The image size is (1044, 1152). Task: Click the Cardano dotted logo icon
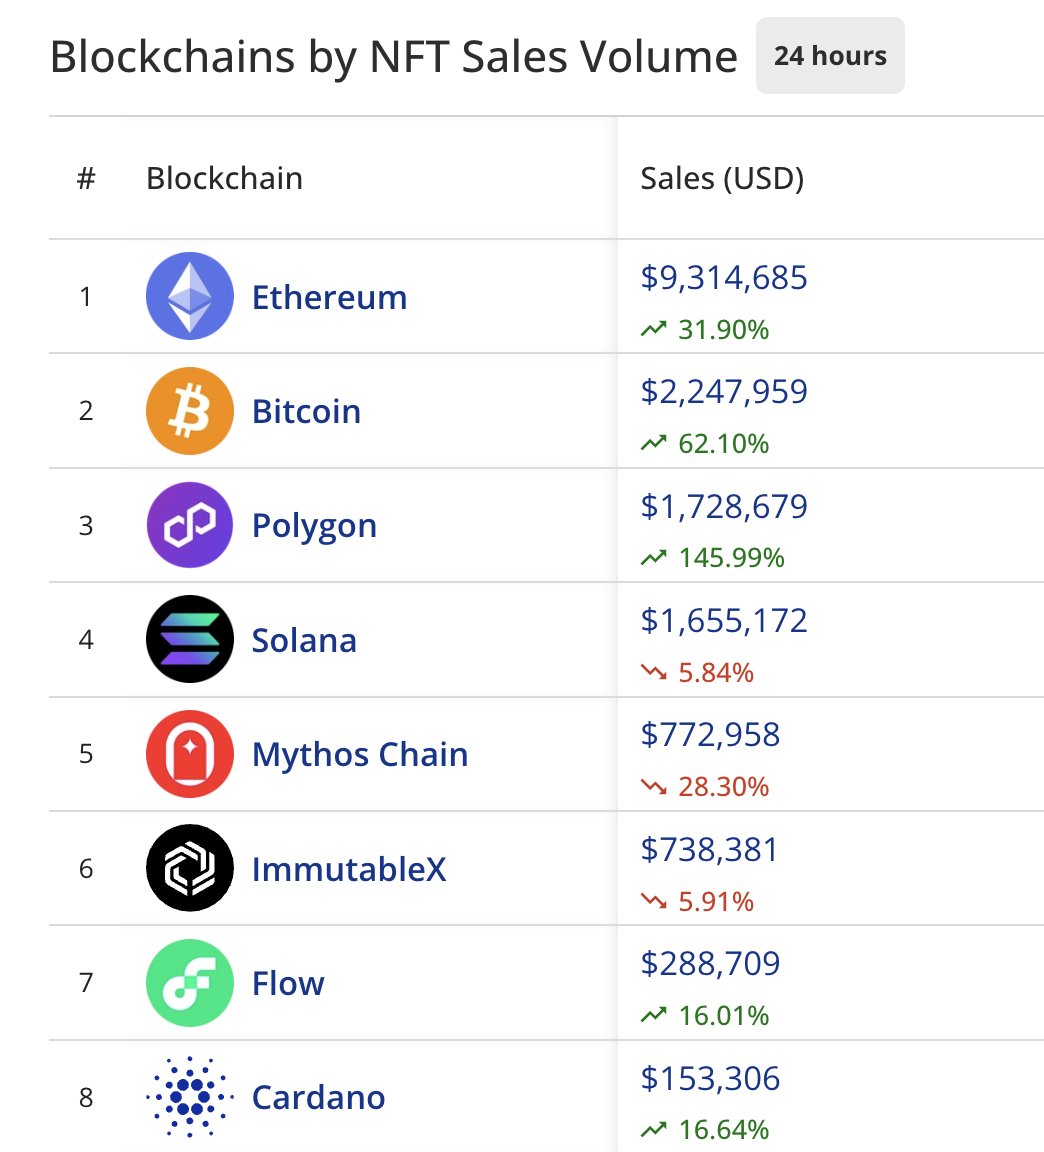190,1097
